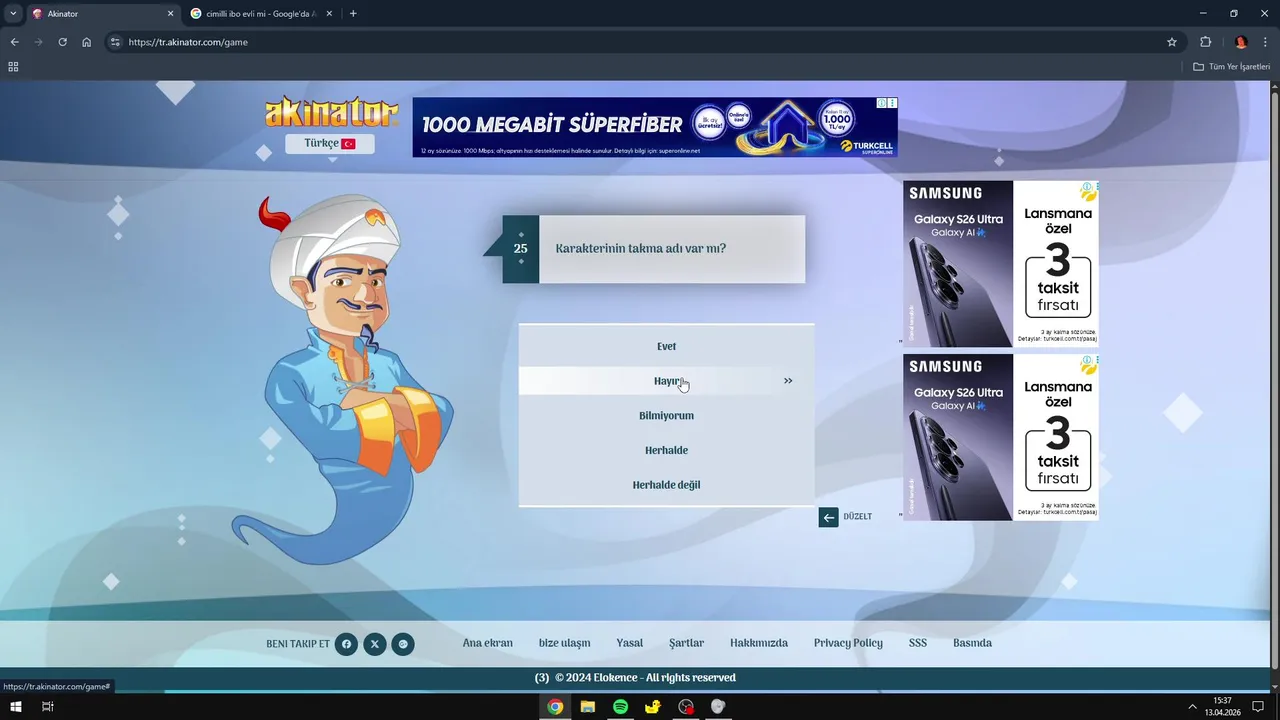Open the yellow duck taskbar app
The width and height of the screenshot is (1280, 720).
coord(653,706)
